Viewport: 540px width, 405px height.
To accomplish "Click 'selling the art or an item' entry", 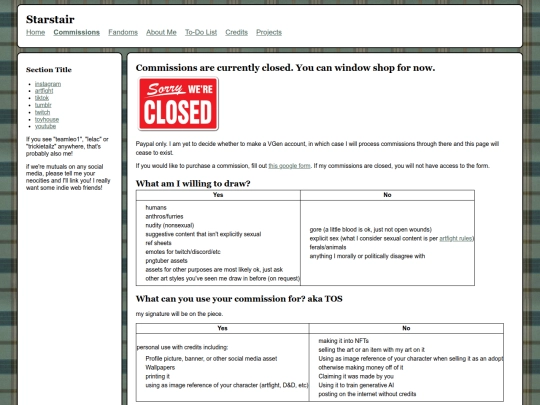I will coord(372,350).
